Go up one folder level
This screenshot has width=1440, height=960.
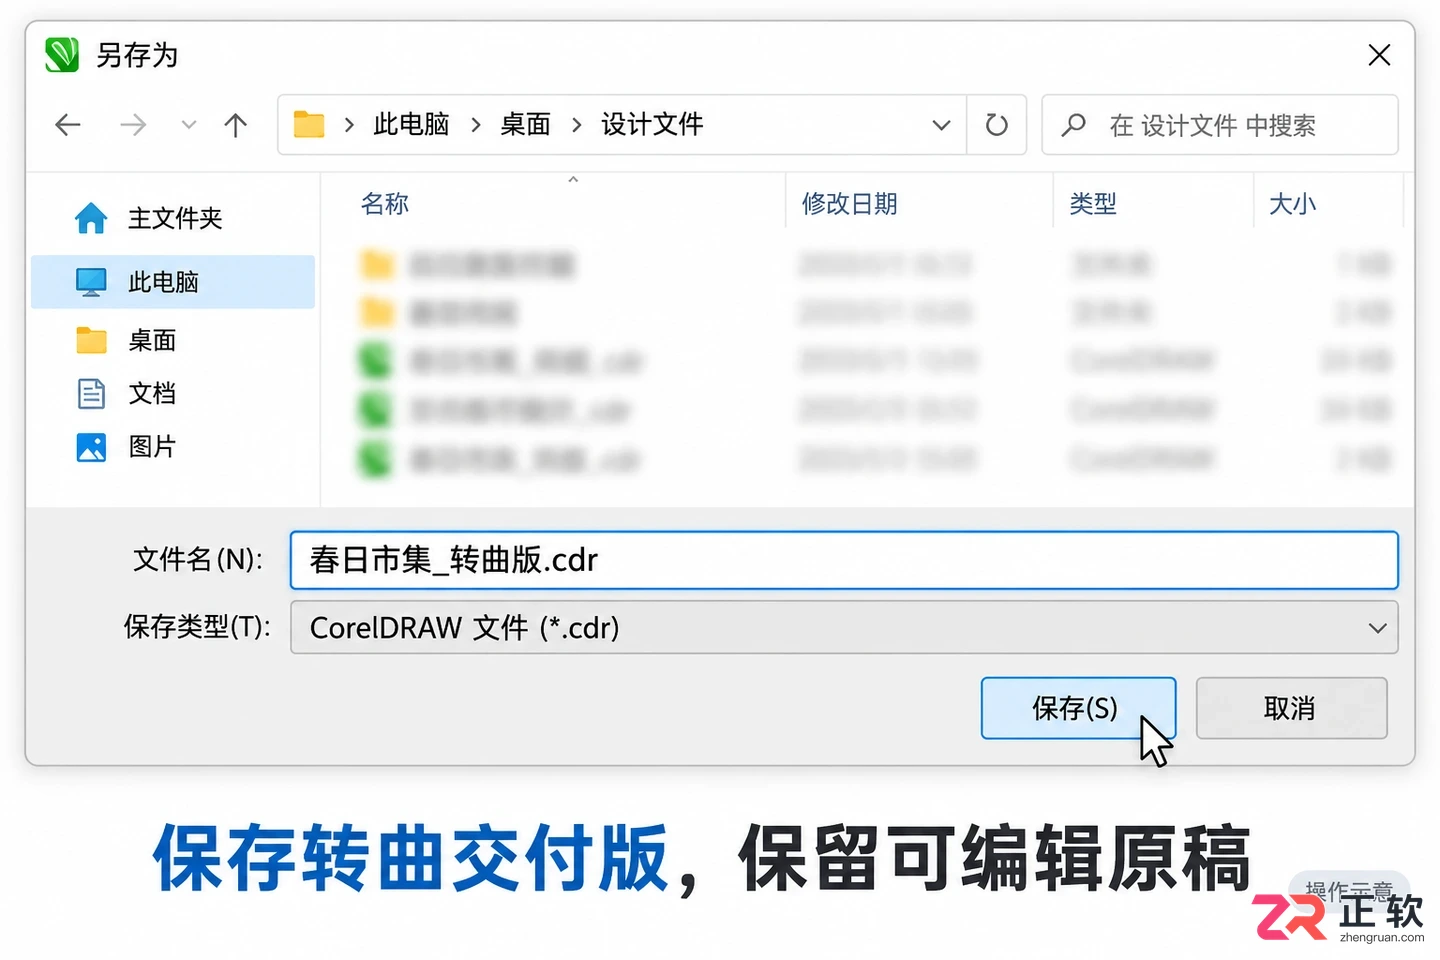[236, 125]
